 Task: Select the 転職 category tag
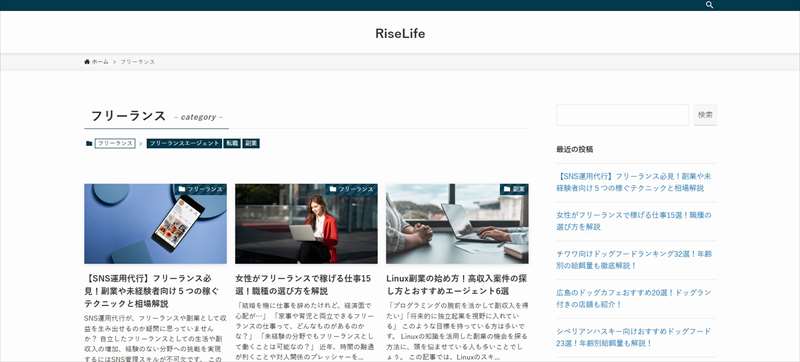click(232, 144)
